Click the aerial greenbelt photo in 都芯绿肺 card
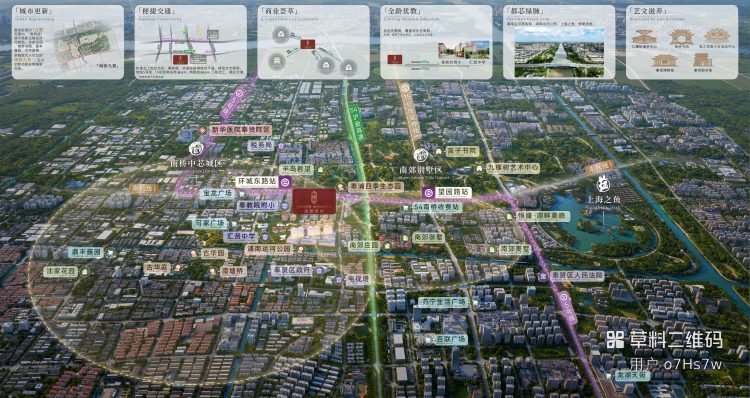Image resolution: width=750 pixels, height=398 pixels. pyautogui.click(x=559, y=52)
